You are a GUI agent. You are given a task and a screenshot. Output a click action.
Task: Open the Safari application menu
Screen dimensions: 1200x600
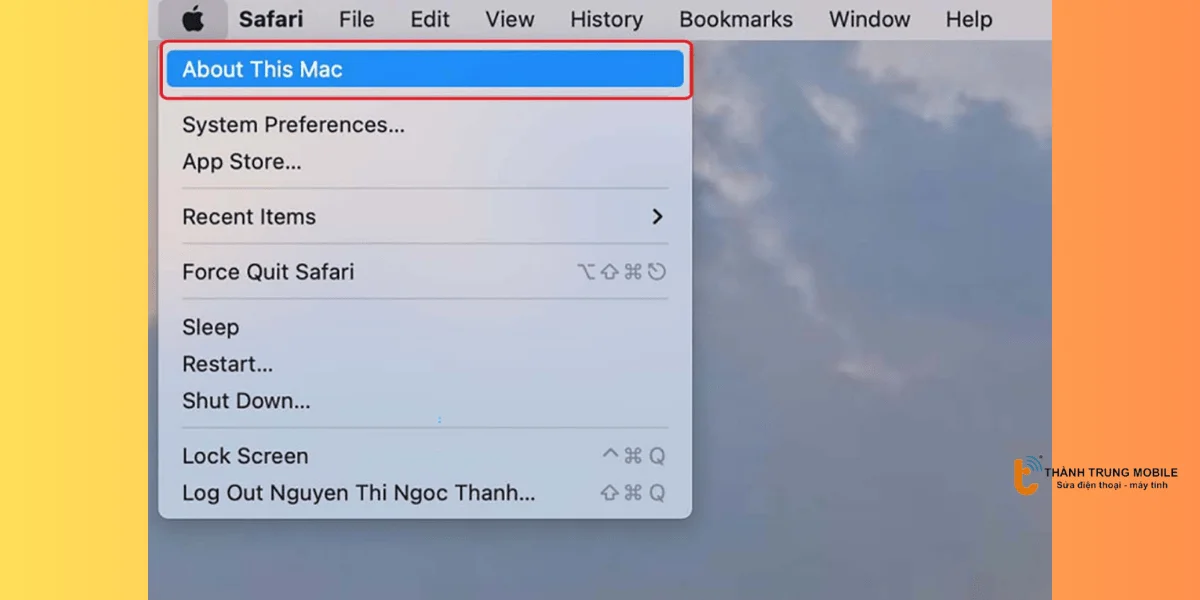click(270, 19)
